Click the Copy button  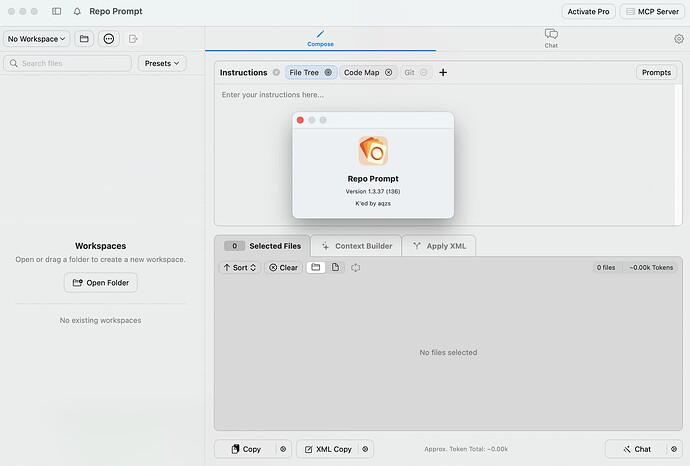246,449
